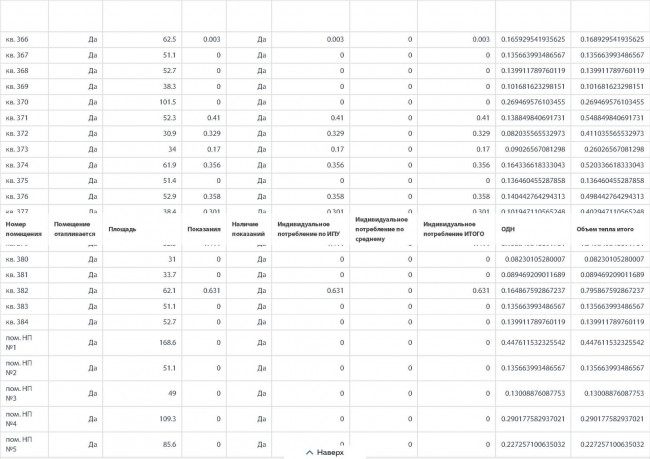
Task: Select the row label кв. 371
Action: click(x=17, y=118)
